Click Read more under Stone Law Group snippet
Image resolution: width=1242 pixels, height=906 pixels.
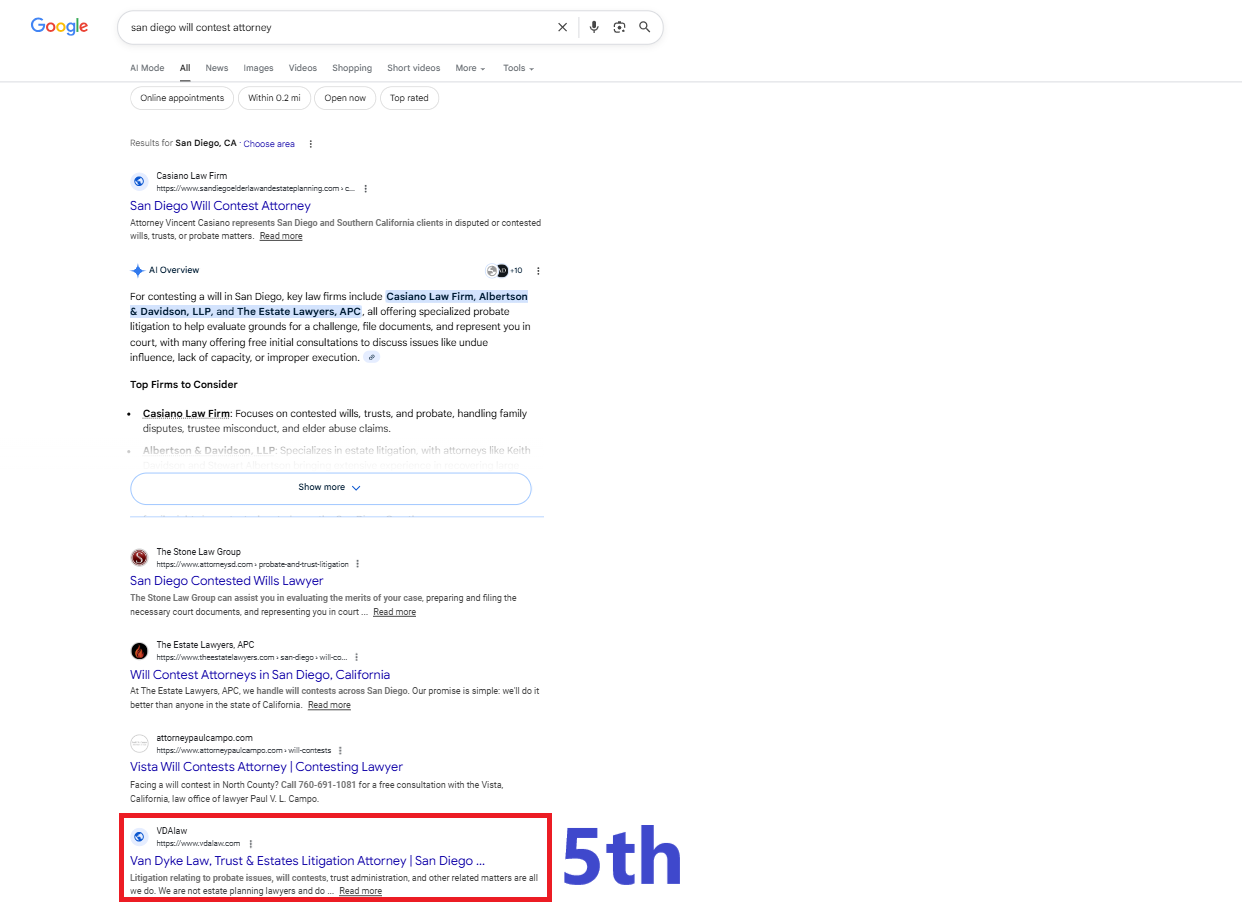[395, 612]
